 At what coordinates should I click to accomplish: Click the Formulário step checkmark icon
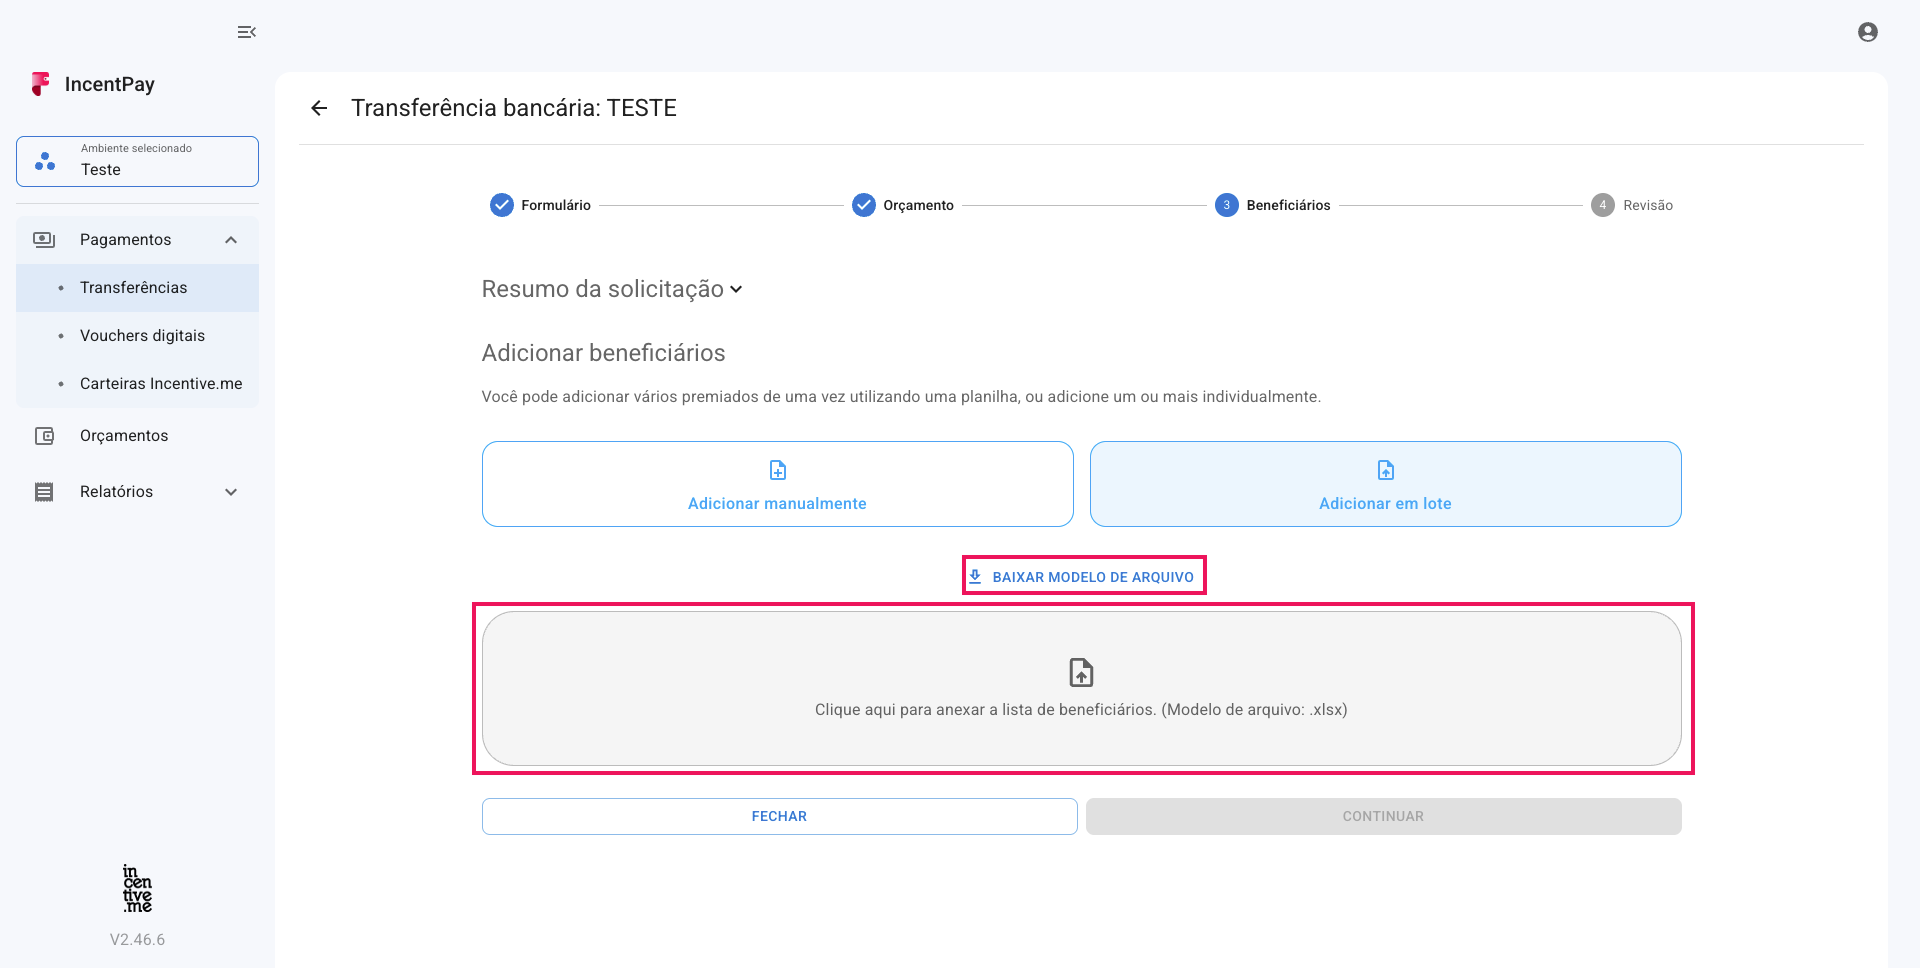pos(501,205)
